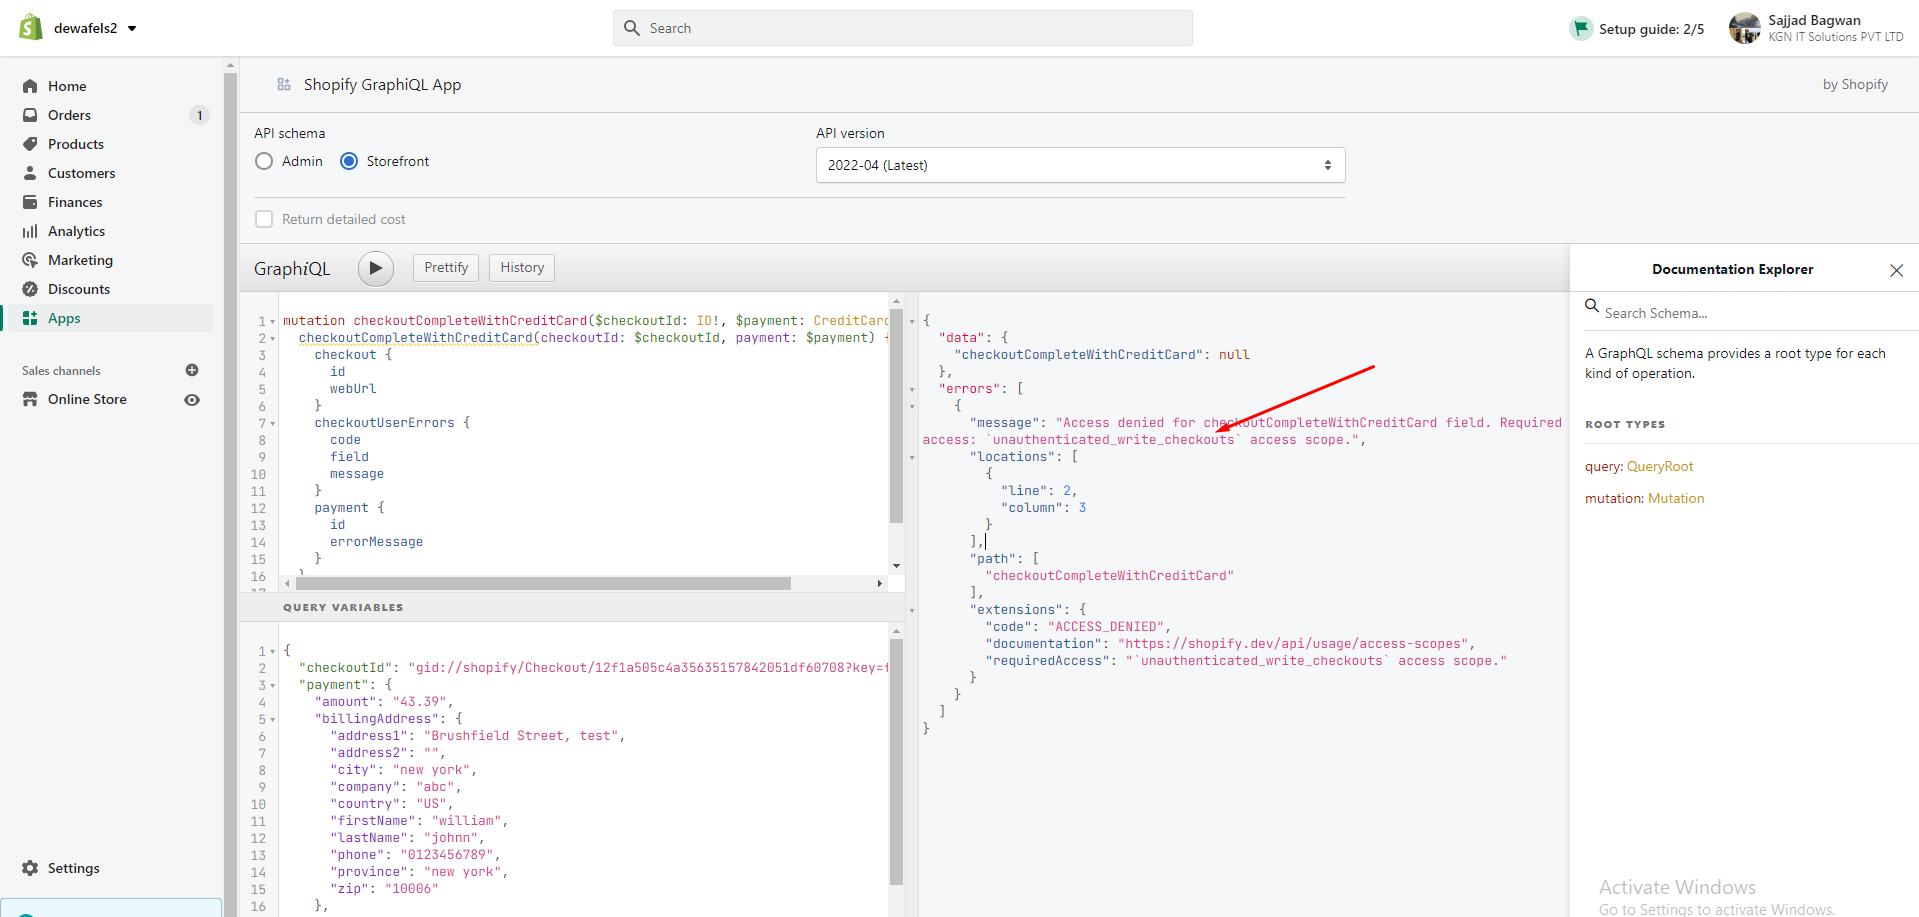
Task: Click left sidebar vertical scrollbar
Action: [x=230, y=490]
